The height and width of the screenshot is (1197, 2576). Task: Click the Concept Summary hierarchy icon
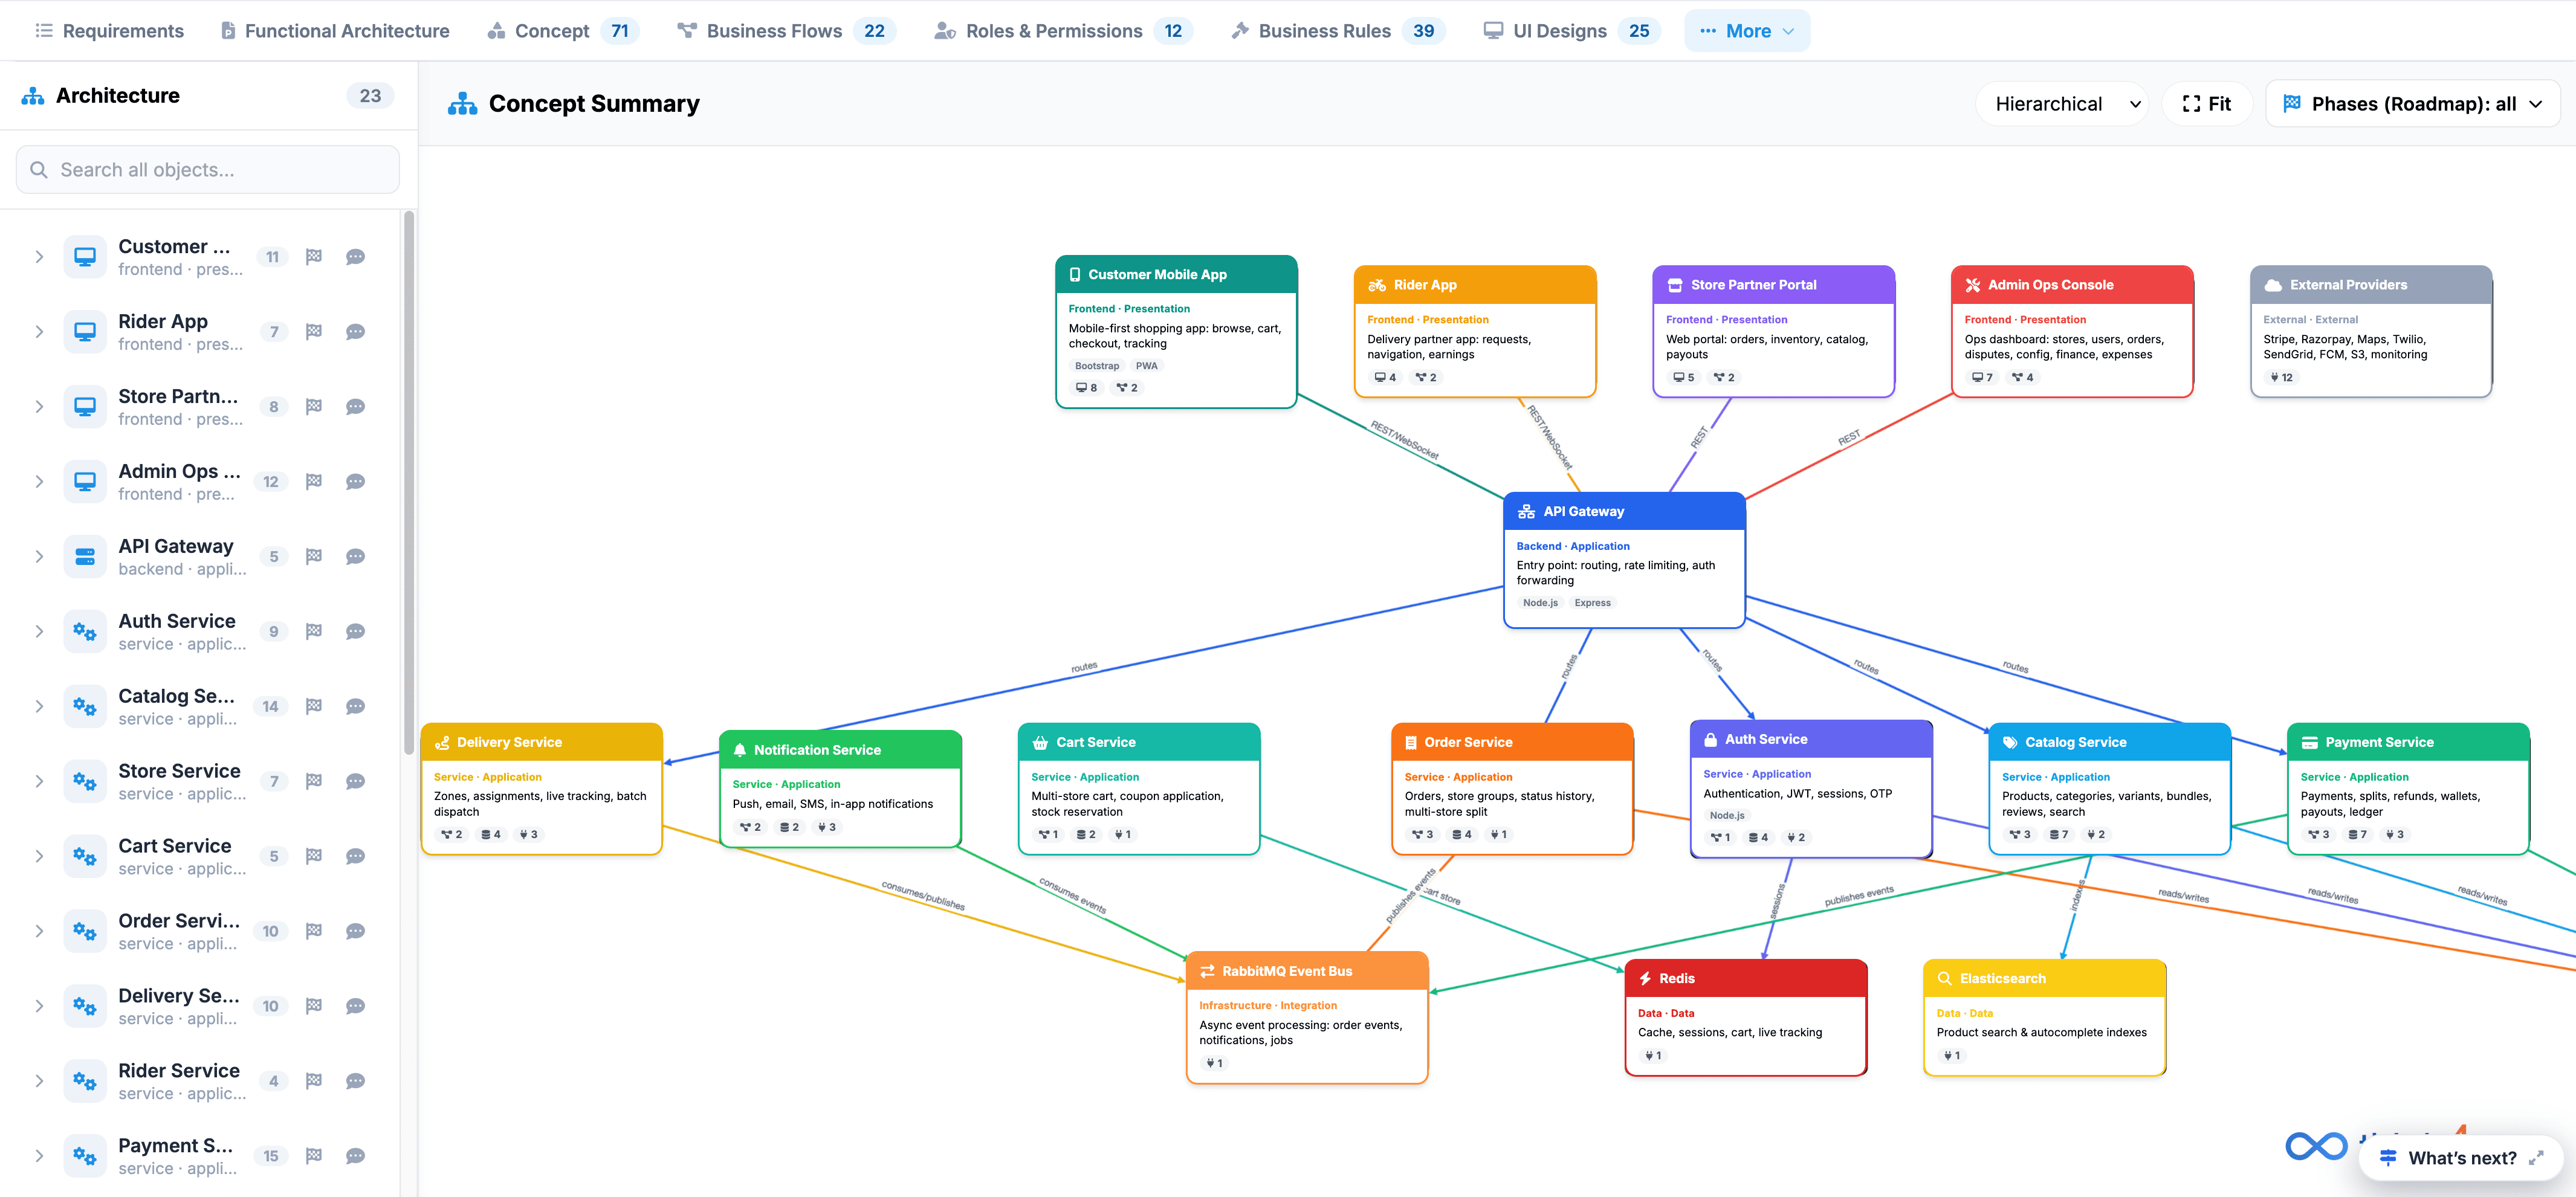(x=462, y=104)
